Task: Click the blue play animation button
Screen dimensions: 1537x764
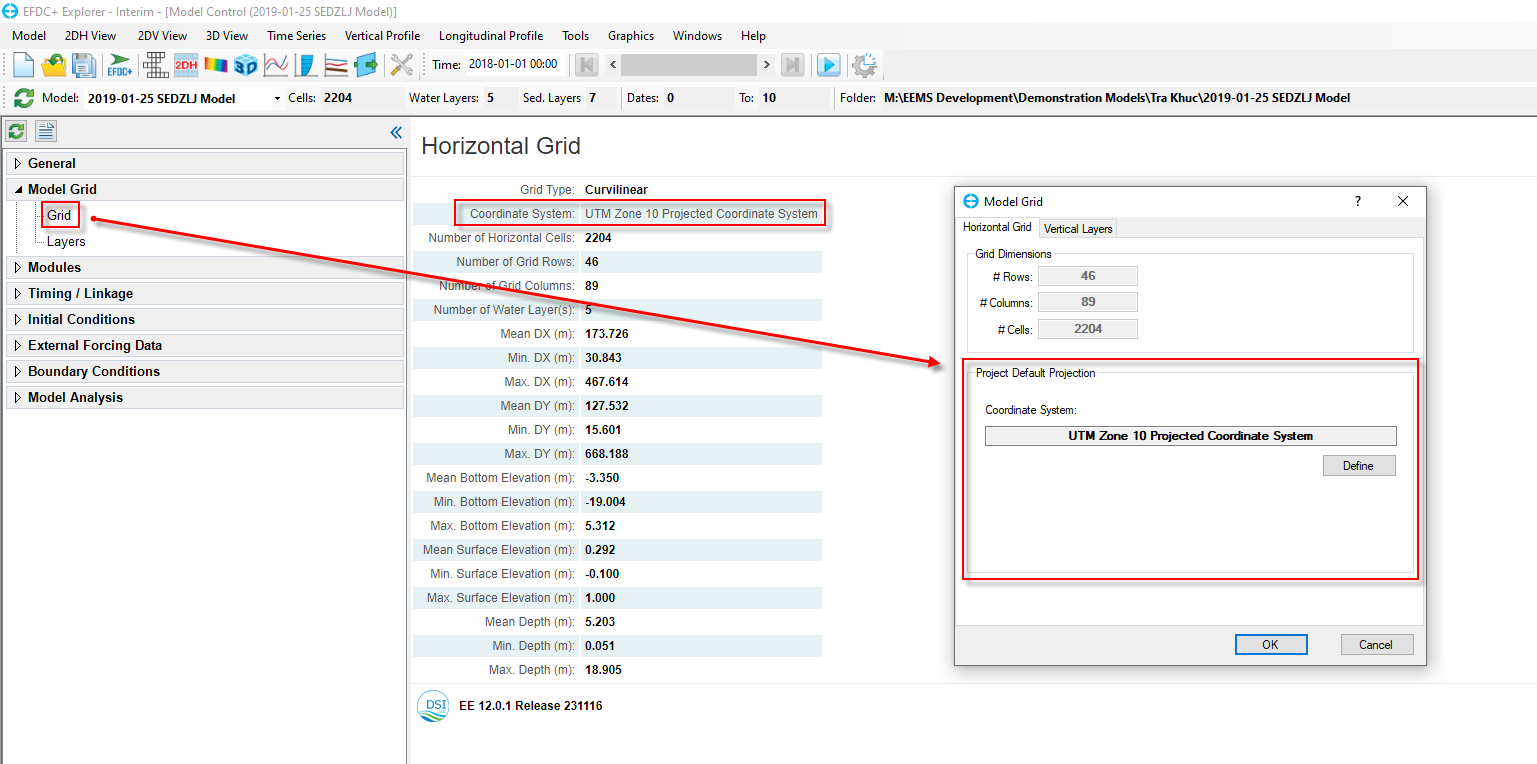Action: point(828,65)
